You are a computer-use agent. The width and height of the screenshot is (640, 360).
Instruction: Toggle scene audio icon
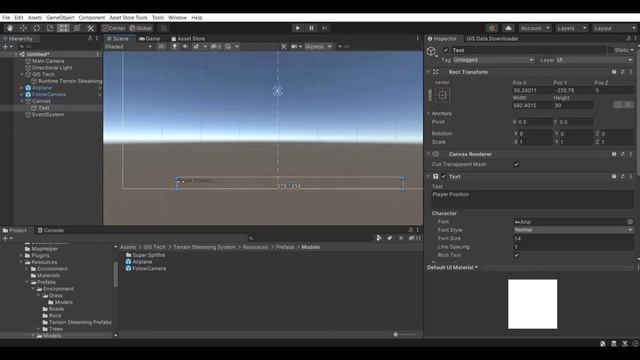tap(185, 47)
